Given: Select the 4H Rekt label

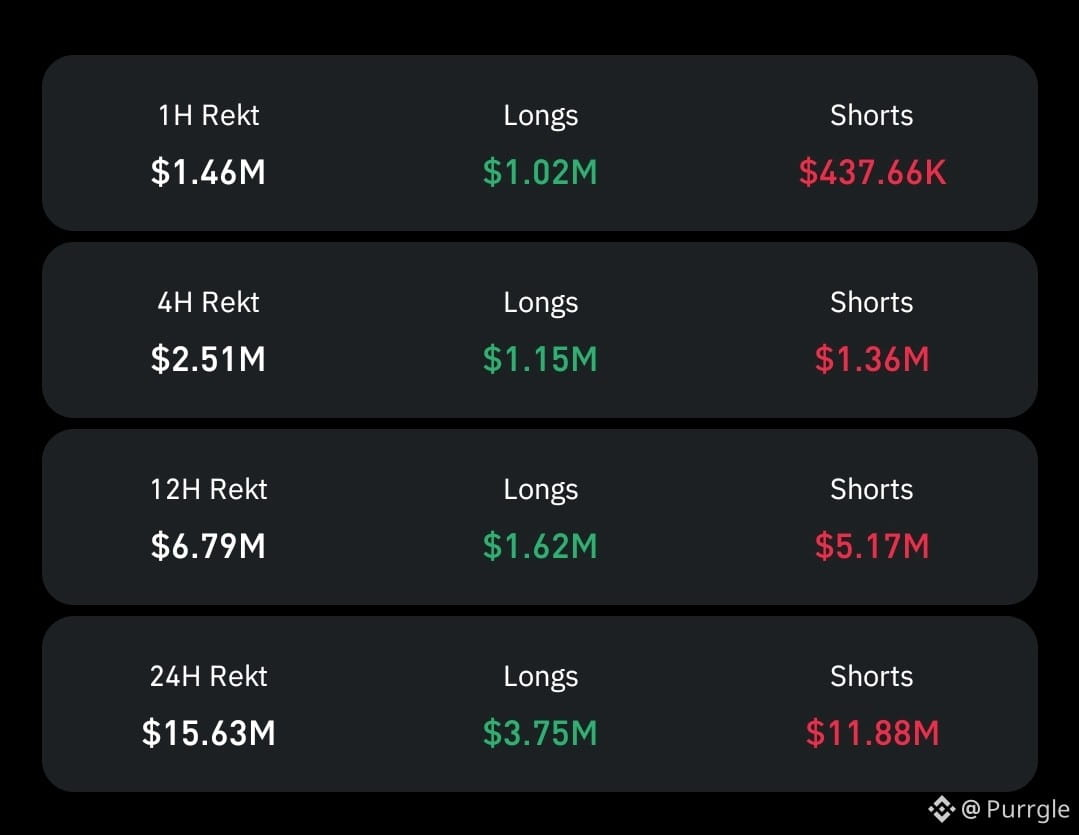Looking at the screenshot, I should point(209,302).
